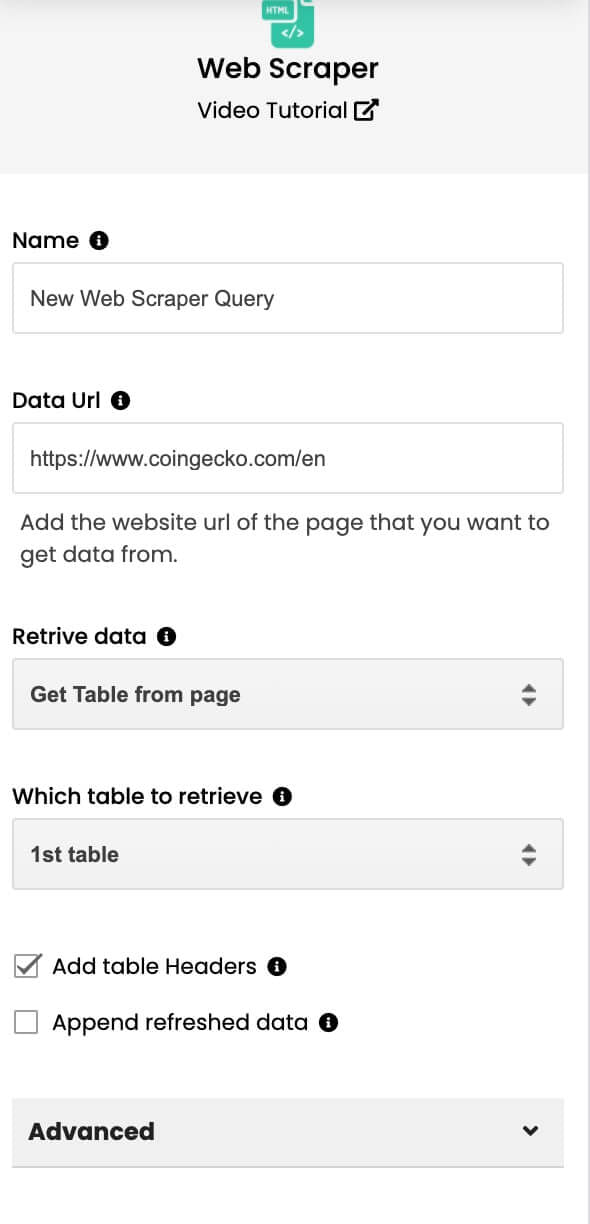Click the info icon after Add table Headers
590x1224 pixels.
pyautogui.click(x=278, y=966)
